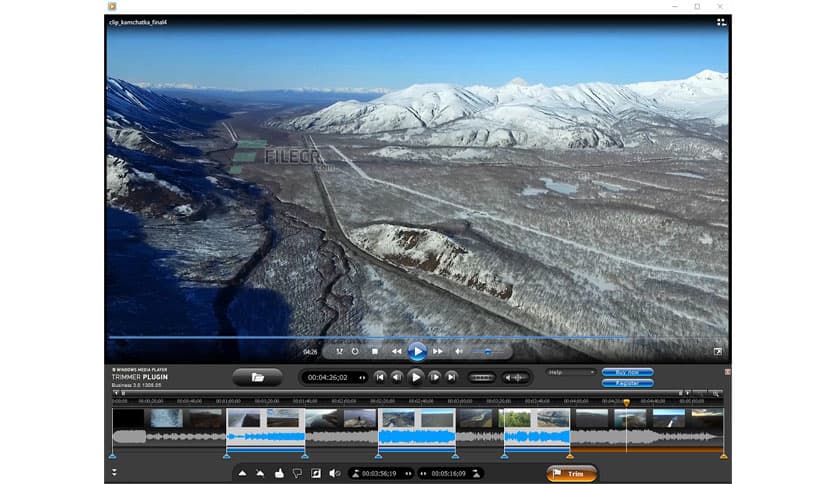
Task: Toggle shuffle in the player controls
Action: 340,352
